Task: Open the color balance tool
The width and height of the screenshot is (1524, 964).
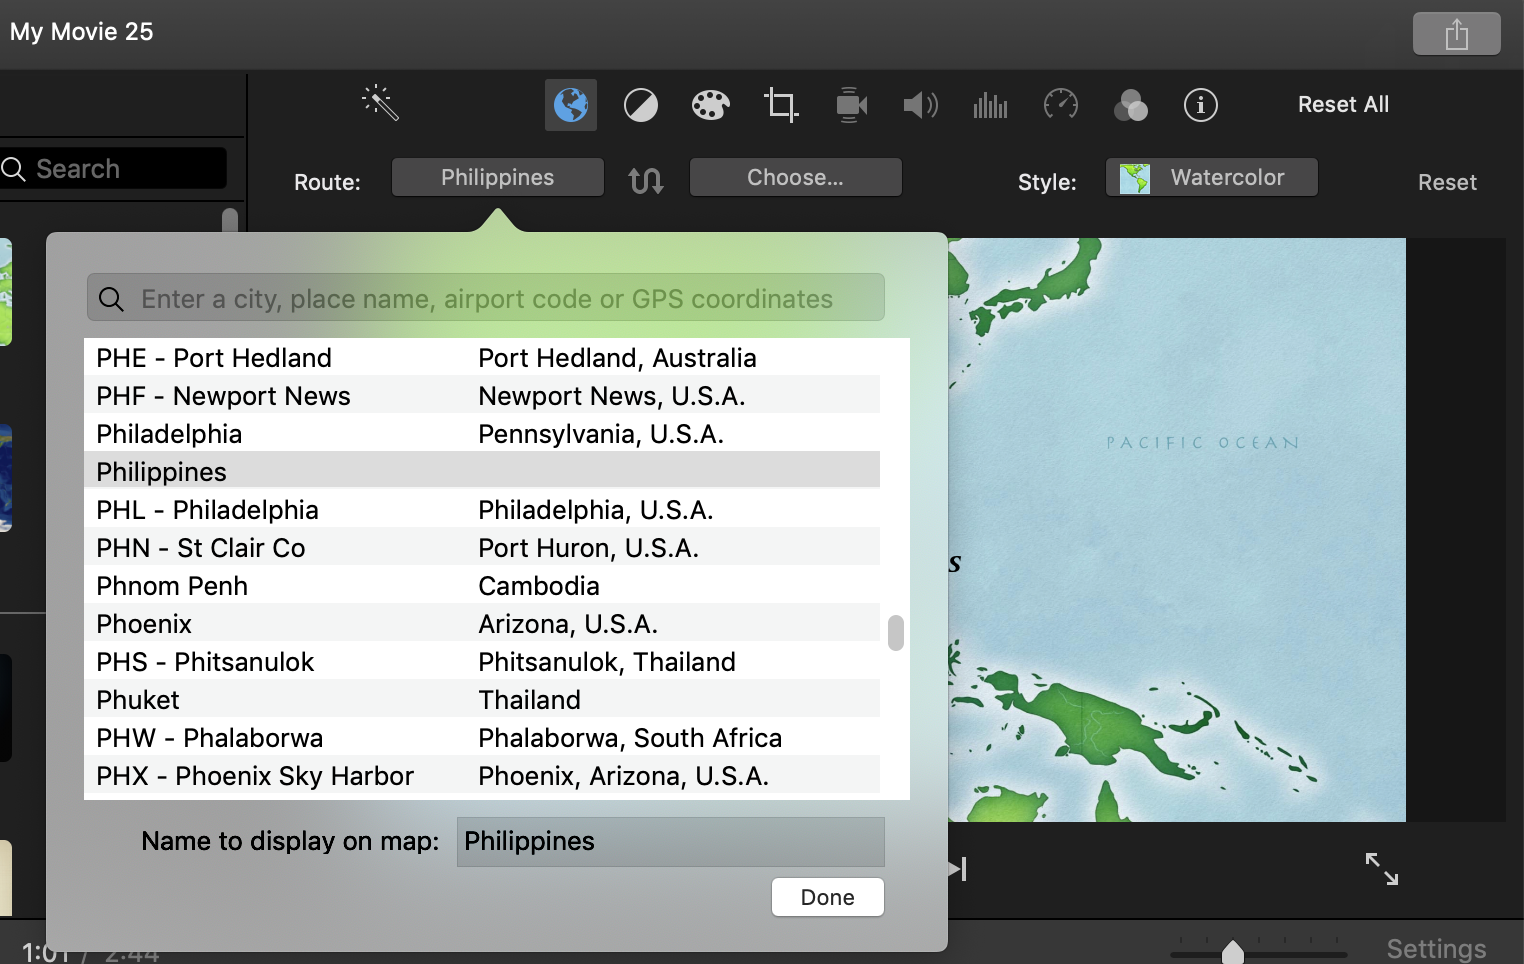Action: point(641,105)
